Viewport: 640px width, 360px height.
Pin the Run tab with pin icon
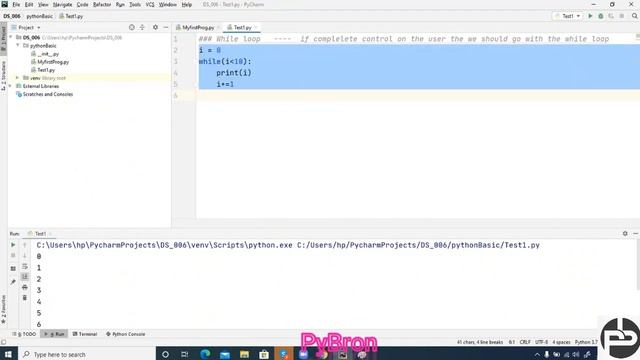coord(13,282)
